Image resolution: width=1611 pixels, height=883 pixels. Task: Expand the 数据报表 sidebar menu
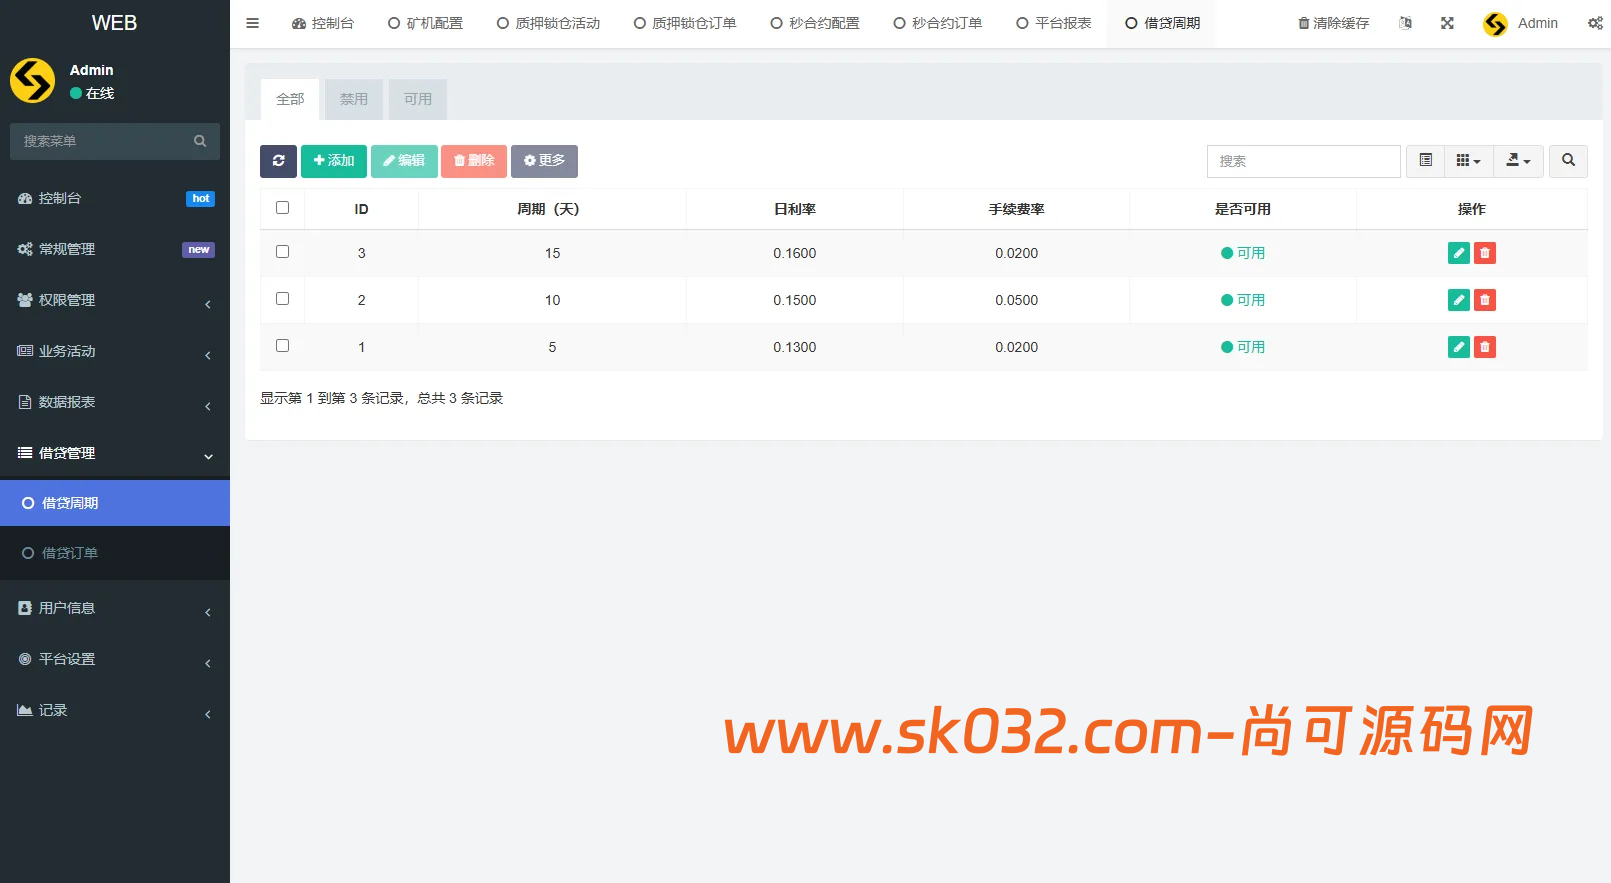115,402
